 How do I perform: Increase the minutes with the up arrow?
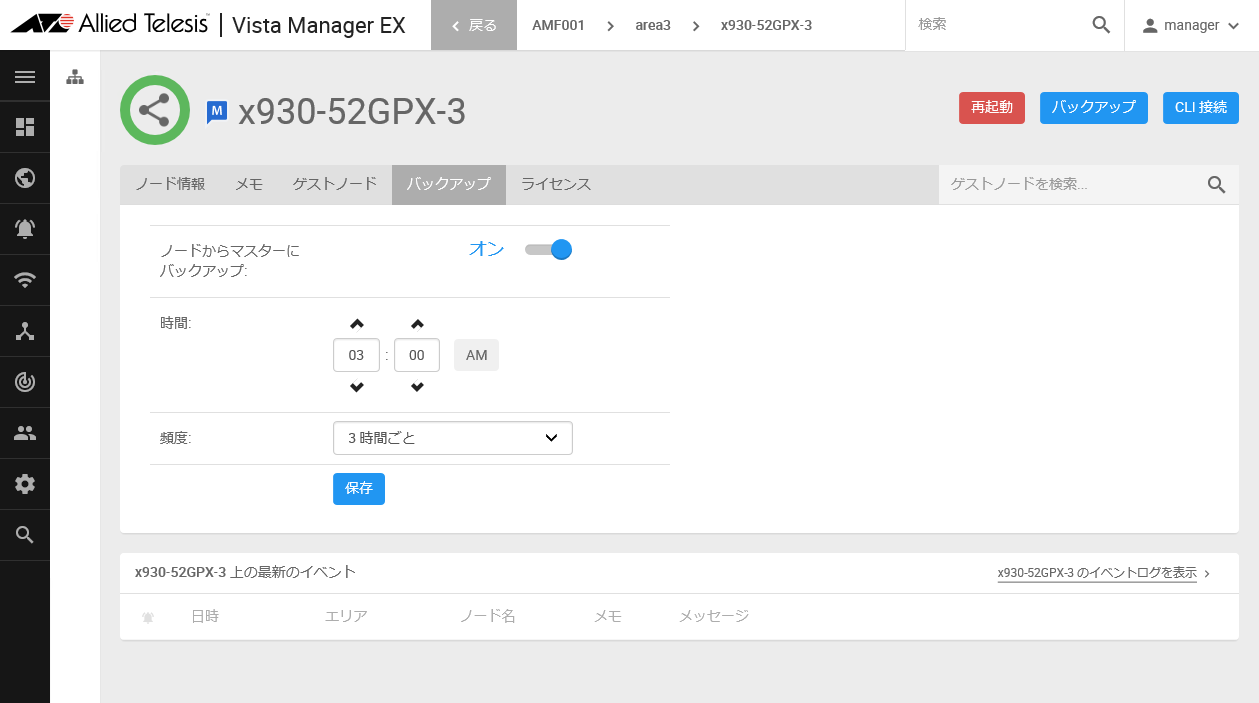(417, 324)
